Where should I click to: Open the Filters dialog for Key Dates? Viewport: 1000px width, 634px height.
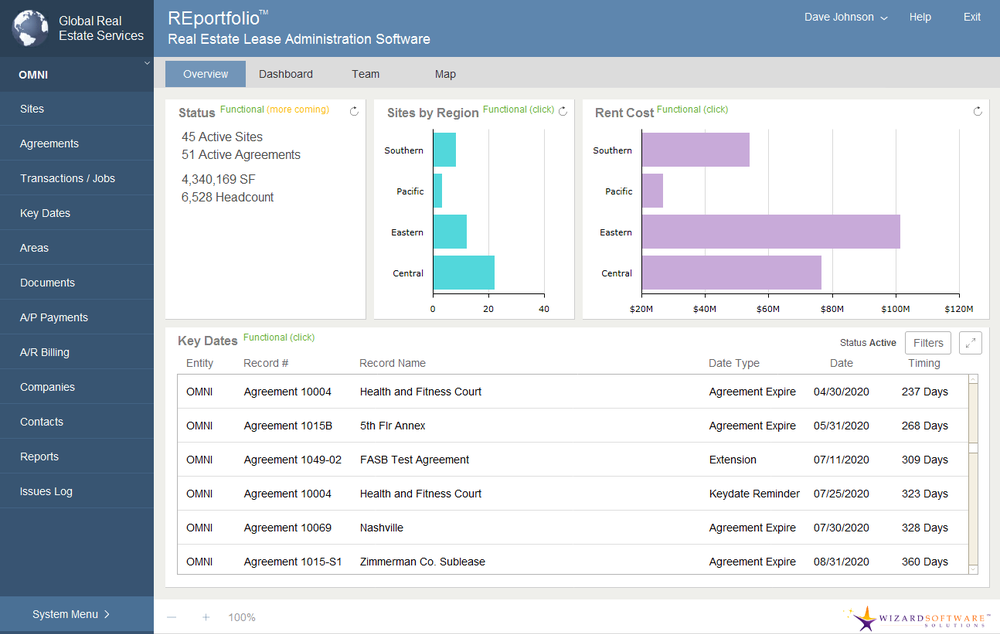[927, 342]
